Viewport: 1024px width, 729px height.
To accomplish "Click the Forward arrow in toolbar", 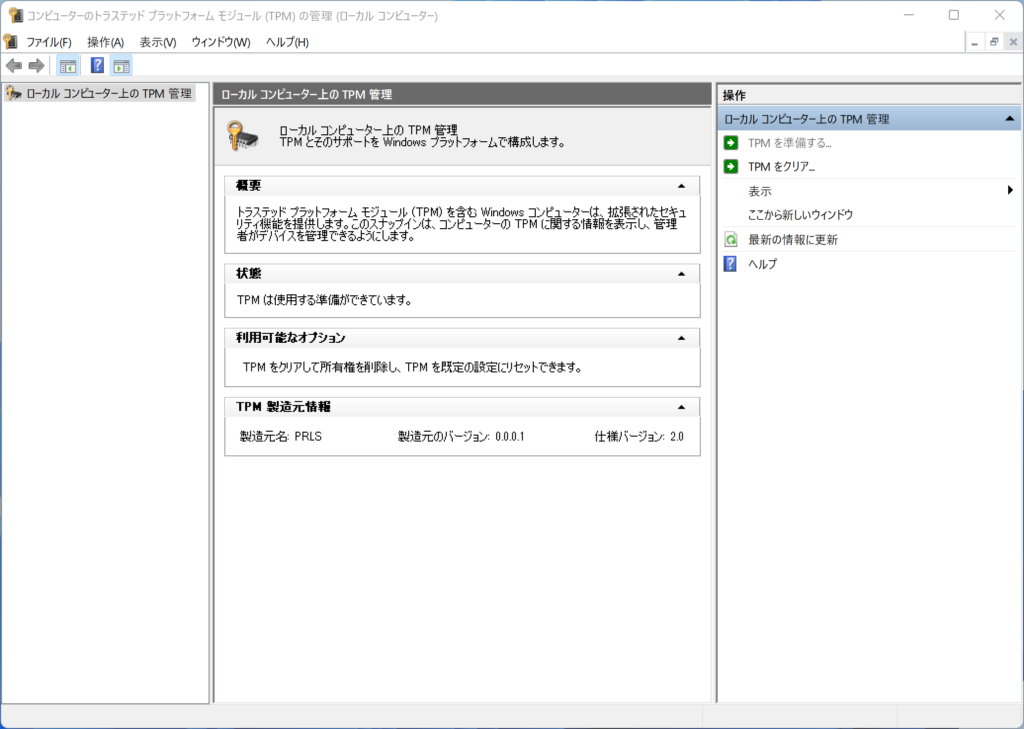I will point(37,65).
